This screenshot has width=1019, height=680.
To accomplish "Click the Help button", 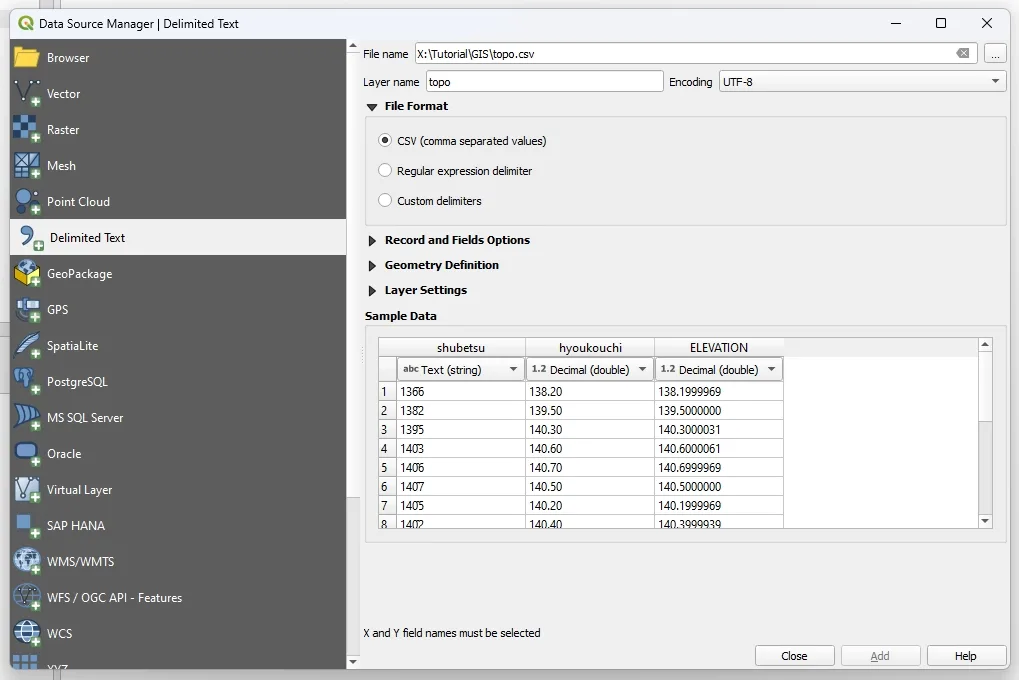I will coord(965,656).
